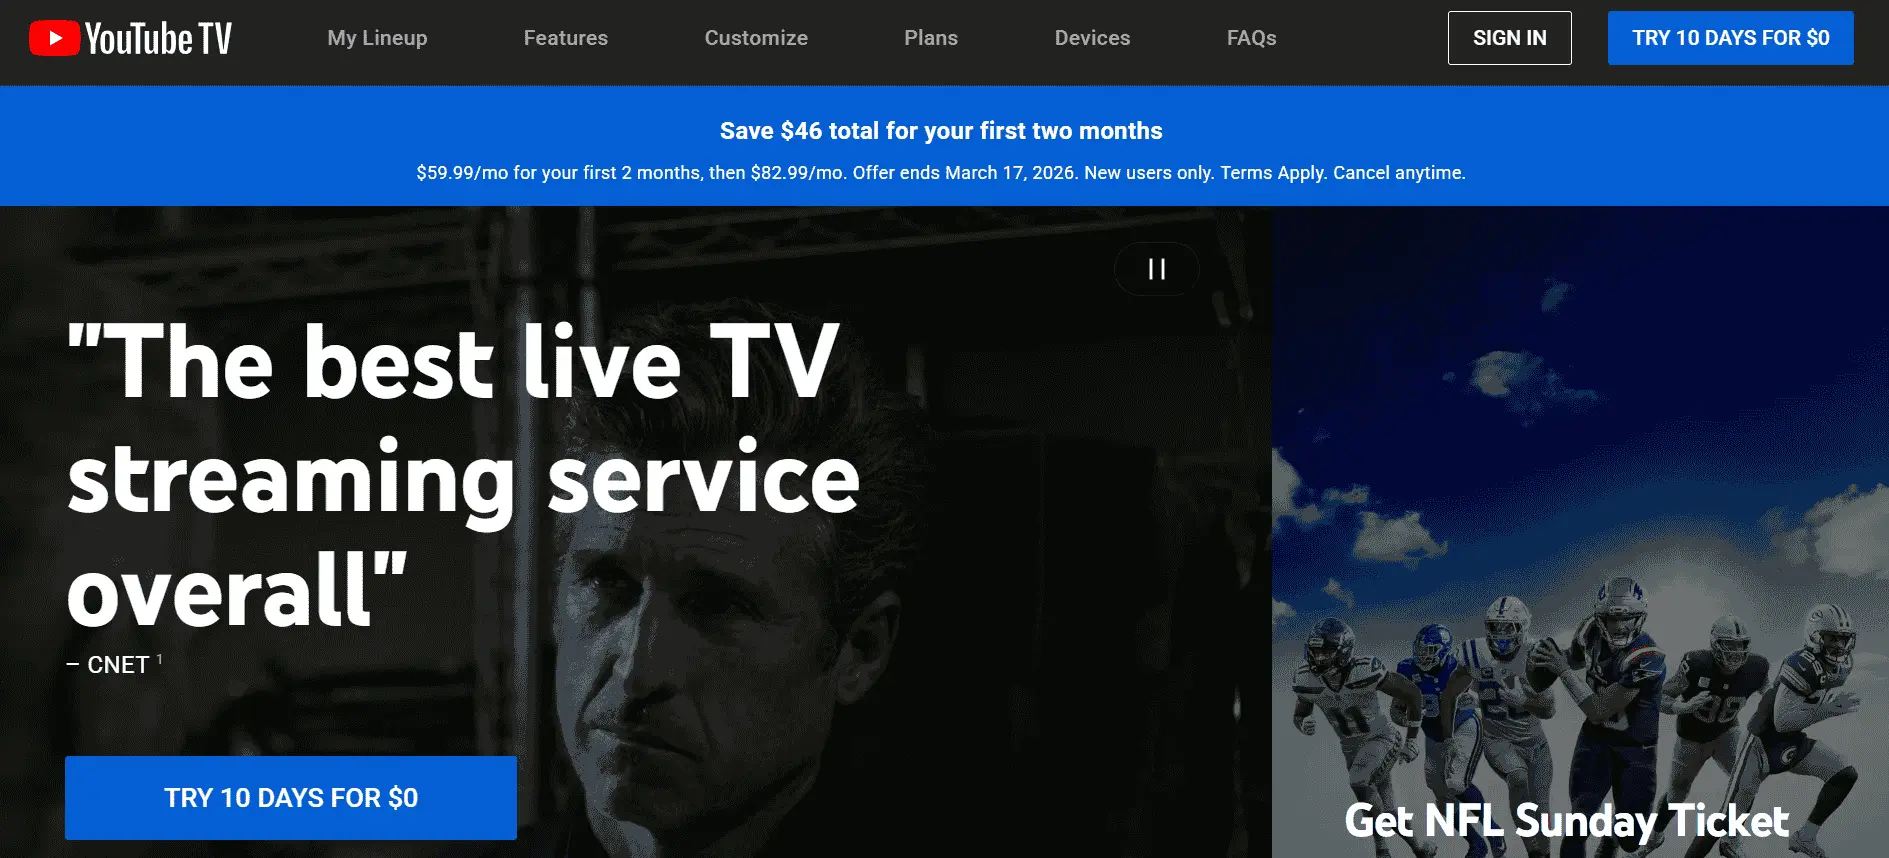Open the FAQs nav link
This screenshot has width=1889, height=858.
(1252, 38)
